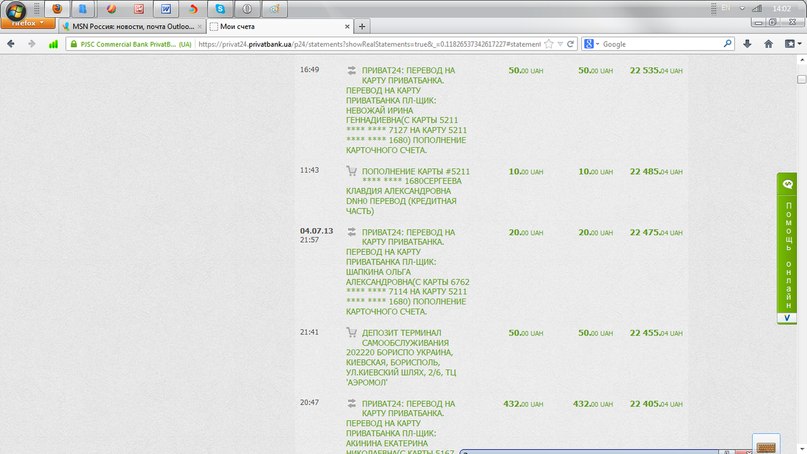
Task: Go back to previous page
Action: [x=11, y=44]
